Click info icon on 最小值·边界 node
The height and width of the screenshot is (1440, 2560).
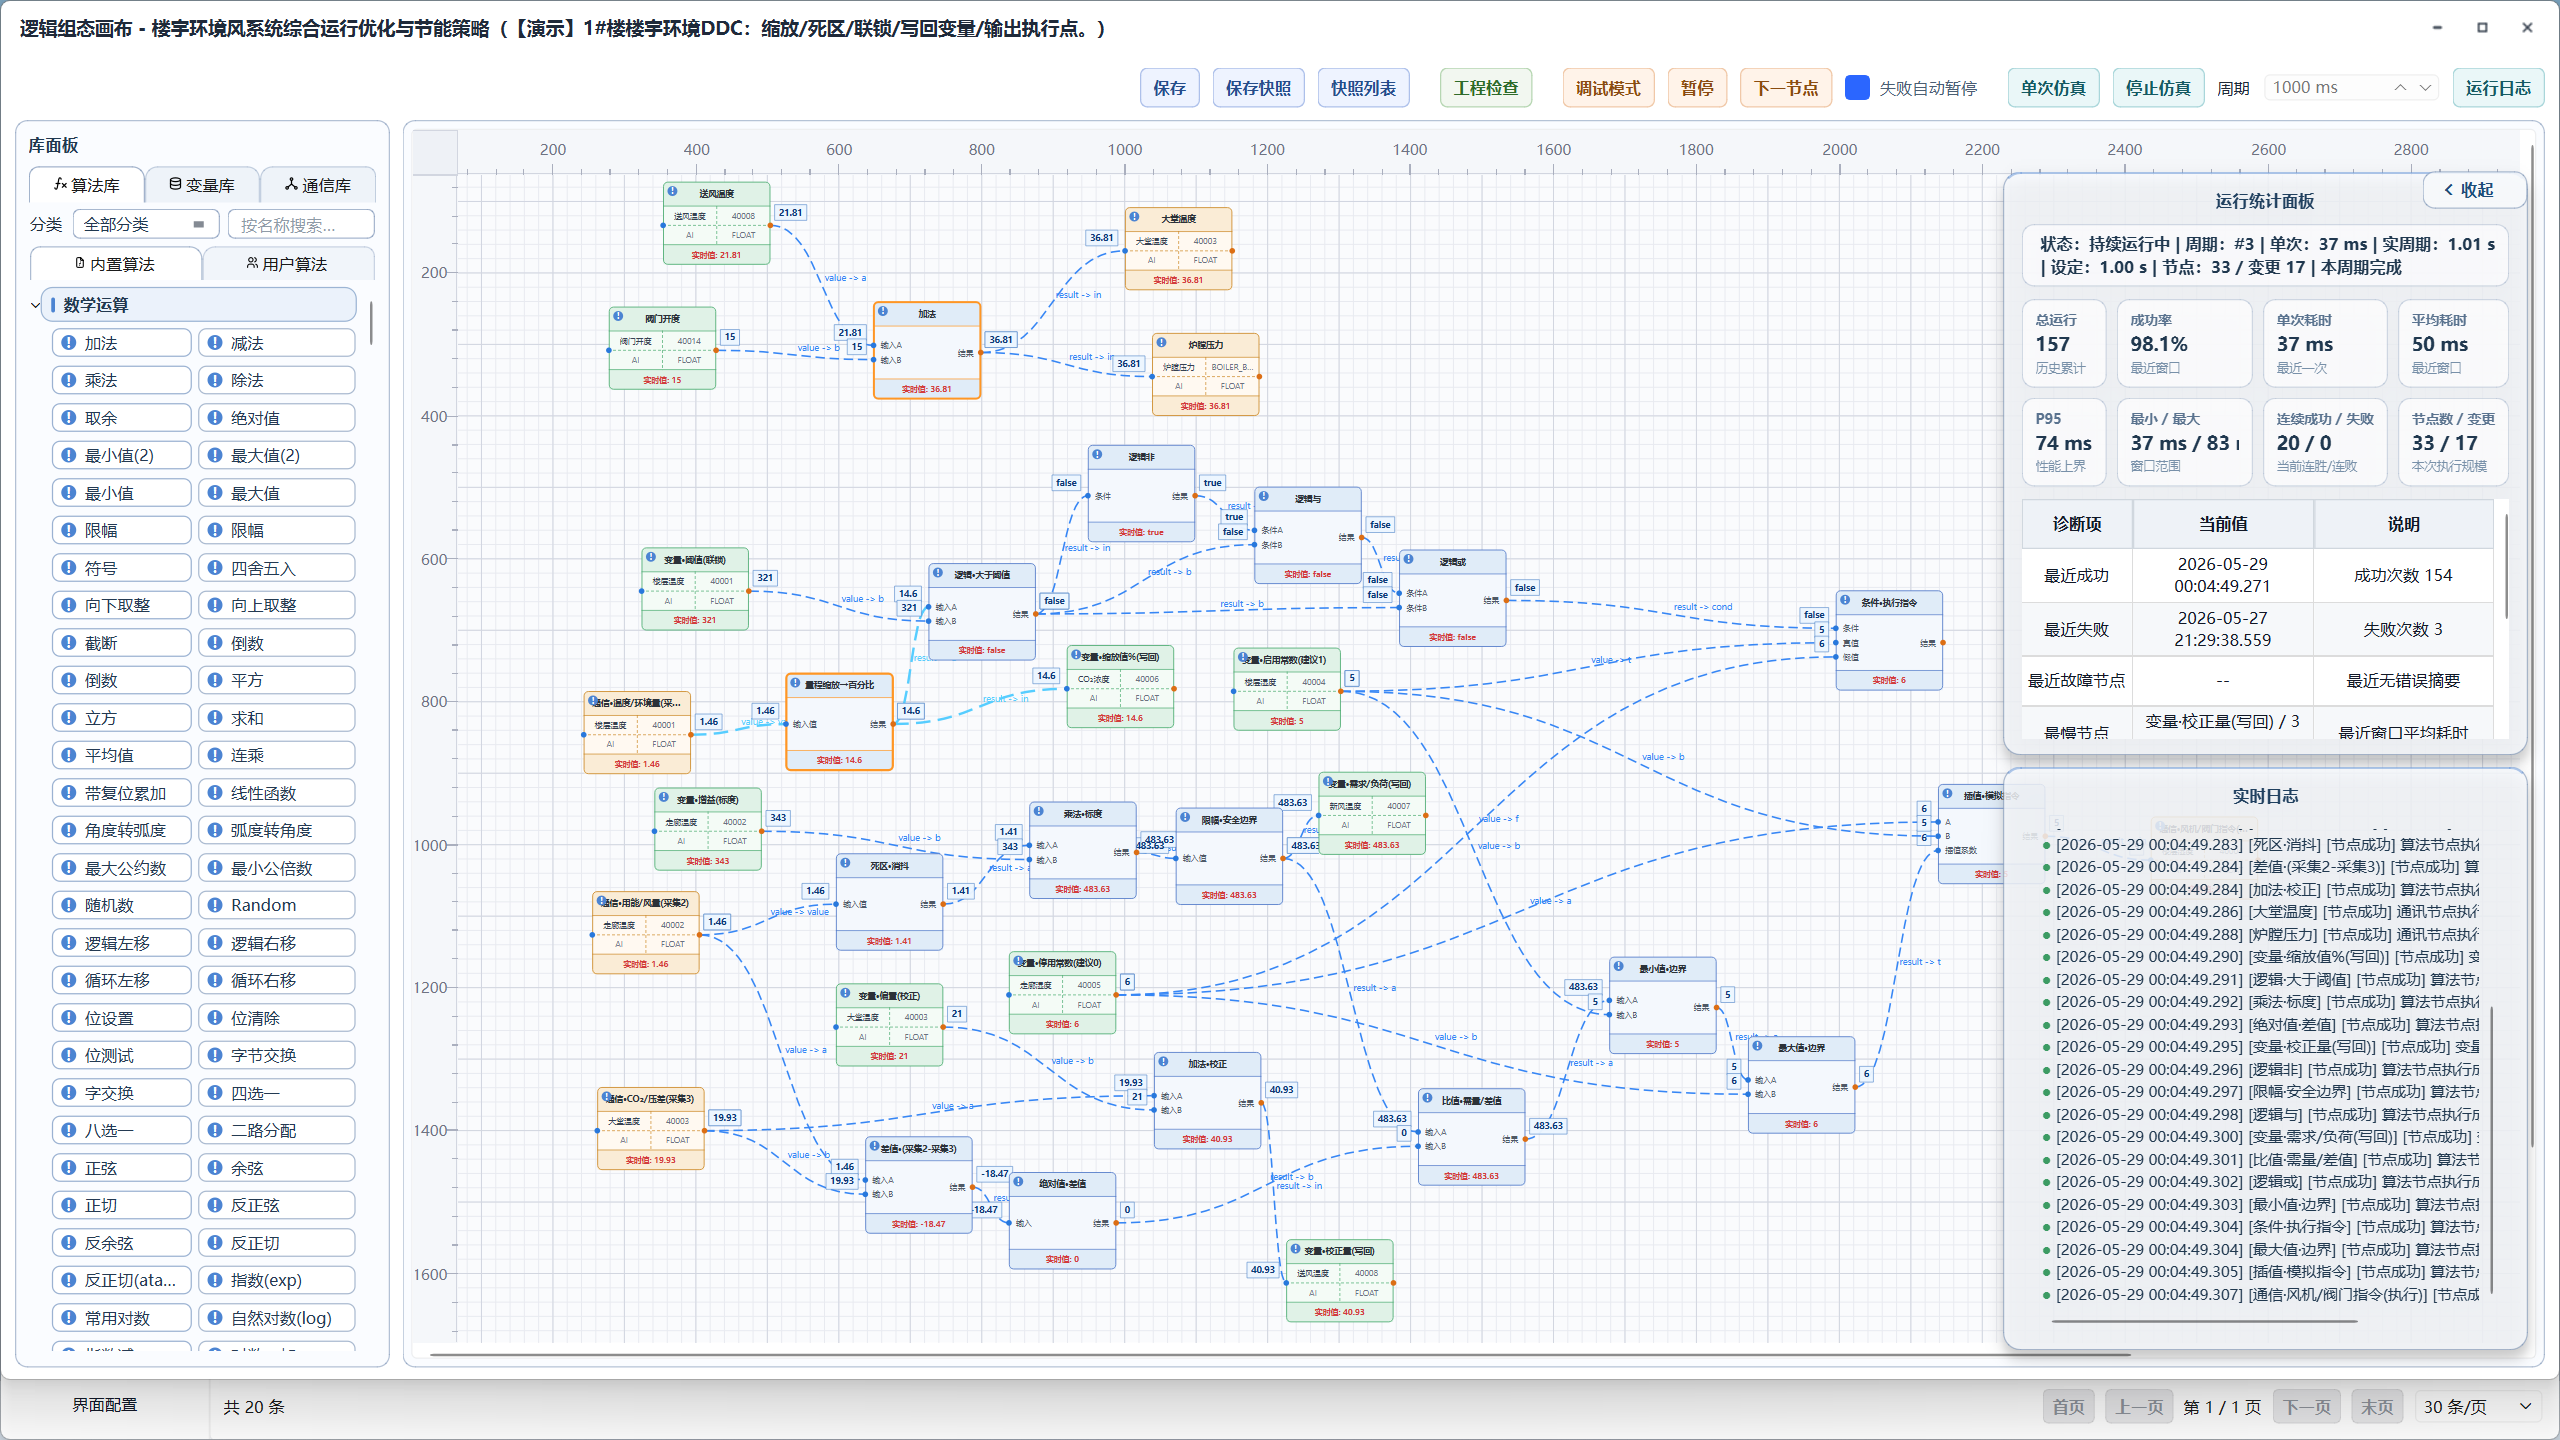[x=1619, y=967]
